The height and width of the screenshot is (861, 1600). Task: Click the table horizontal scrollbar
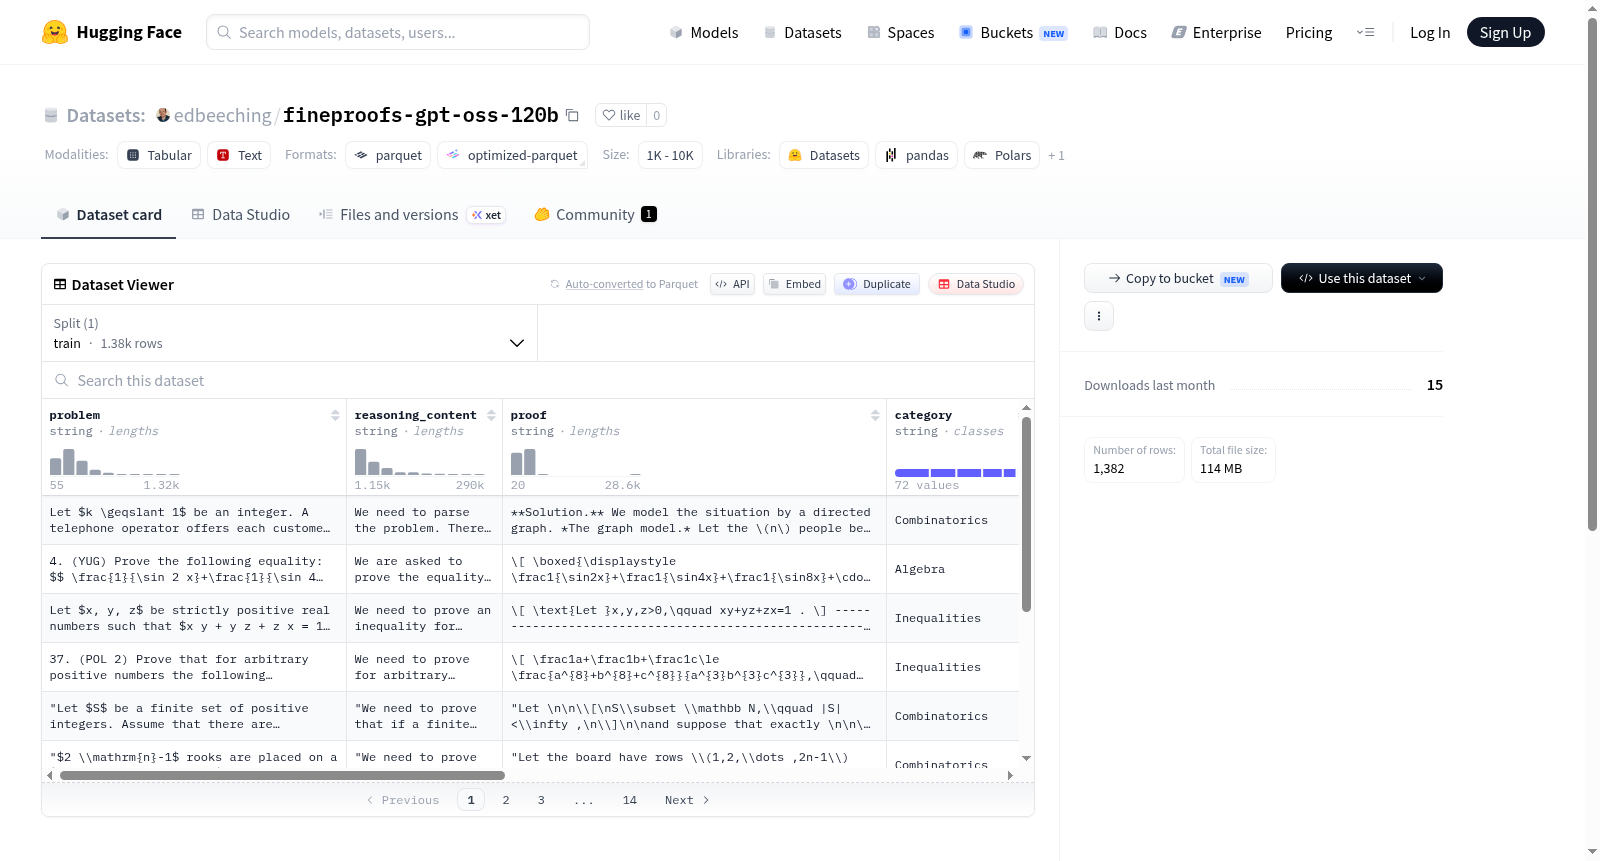[x=282, y=775]
